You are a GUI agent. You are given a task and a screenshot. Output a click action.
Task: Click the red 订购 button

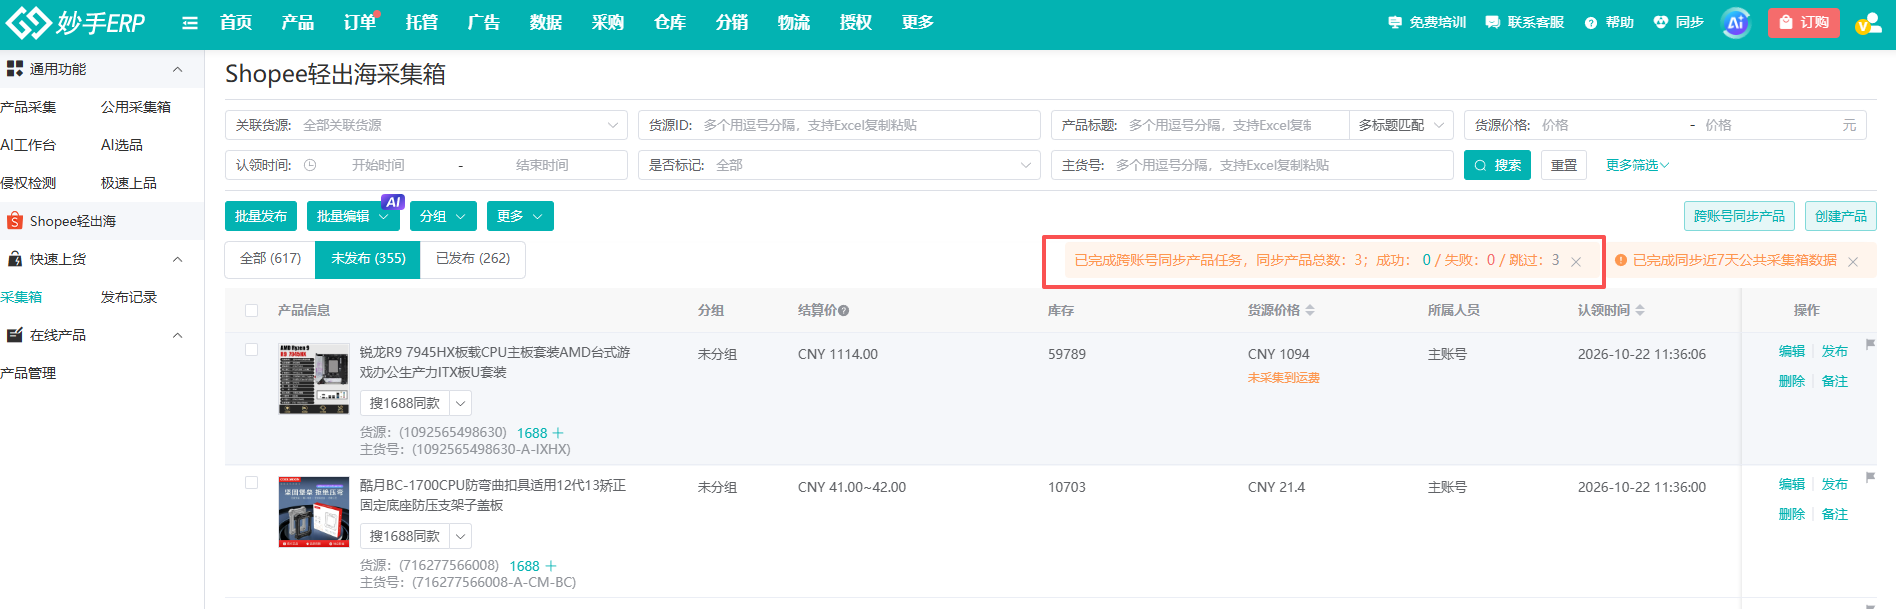pos(1804,22)
